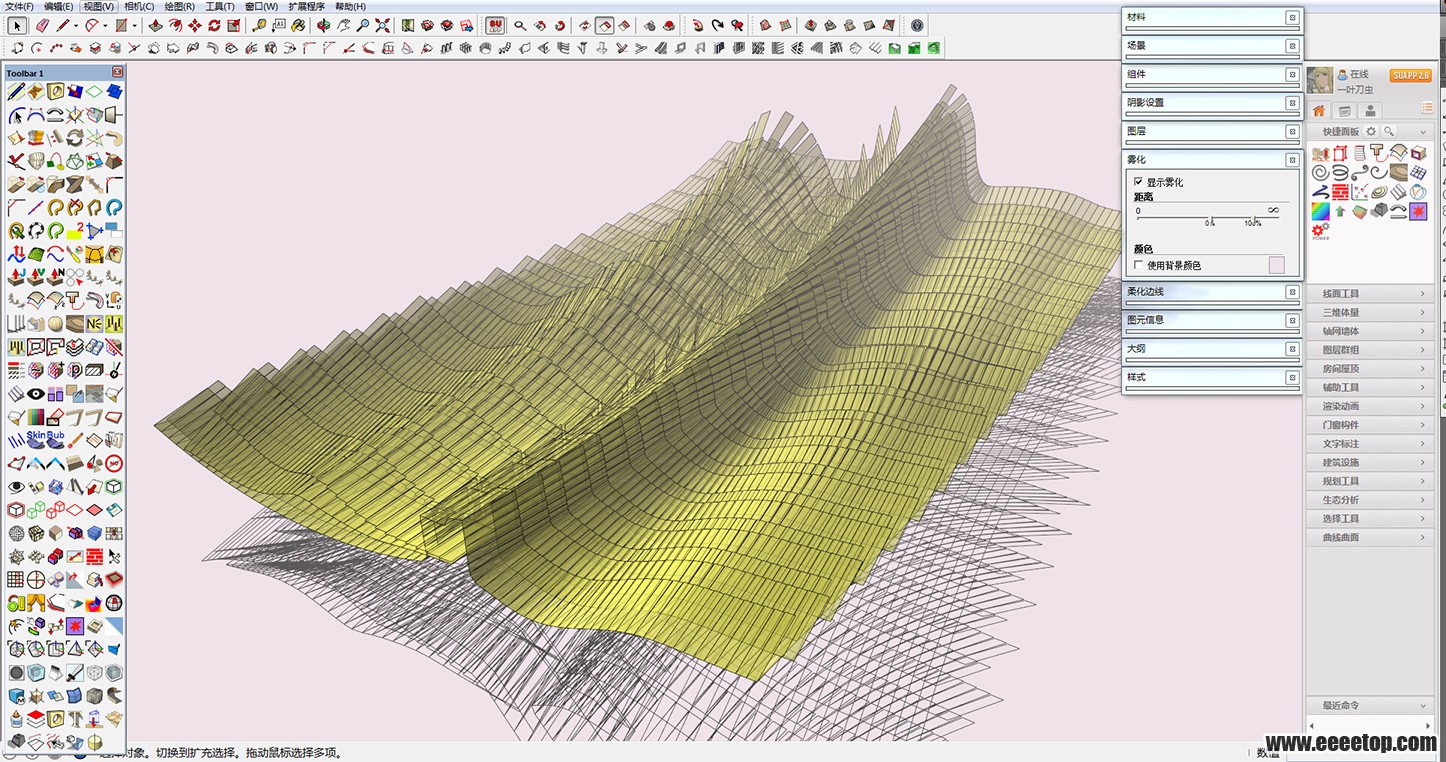Open the SUAPP home tab
1446x762 pixels.
pyautogui.click(x=1319, y=111)
